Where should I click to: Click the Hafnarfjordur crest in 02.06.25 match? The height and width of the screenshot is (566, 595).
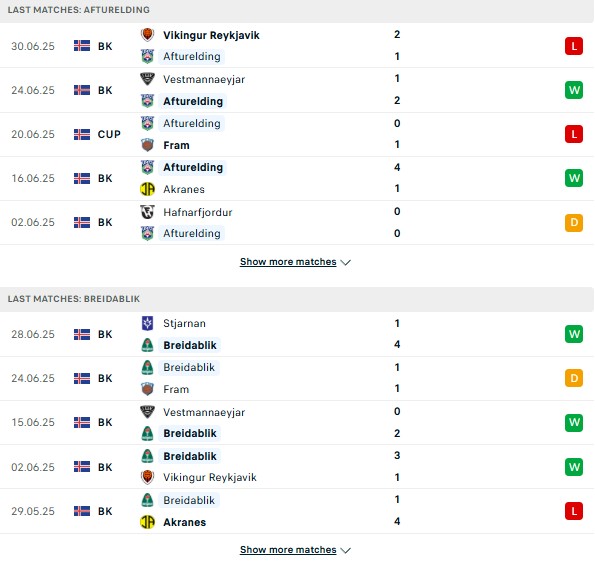tap(147, 212)
